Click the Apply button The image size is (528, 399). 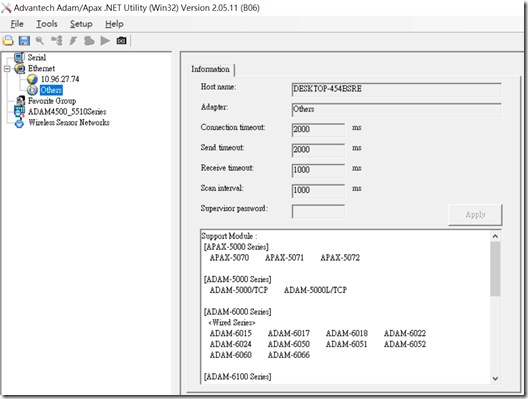pyautogui.click(x=475, y=214)
